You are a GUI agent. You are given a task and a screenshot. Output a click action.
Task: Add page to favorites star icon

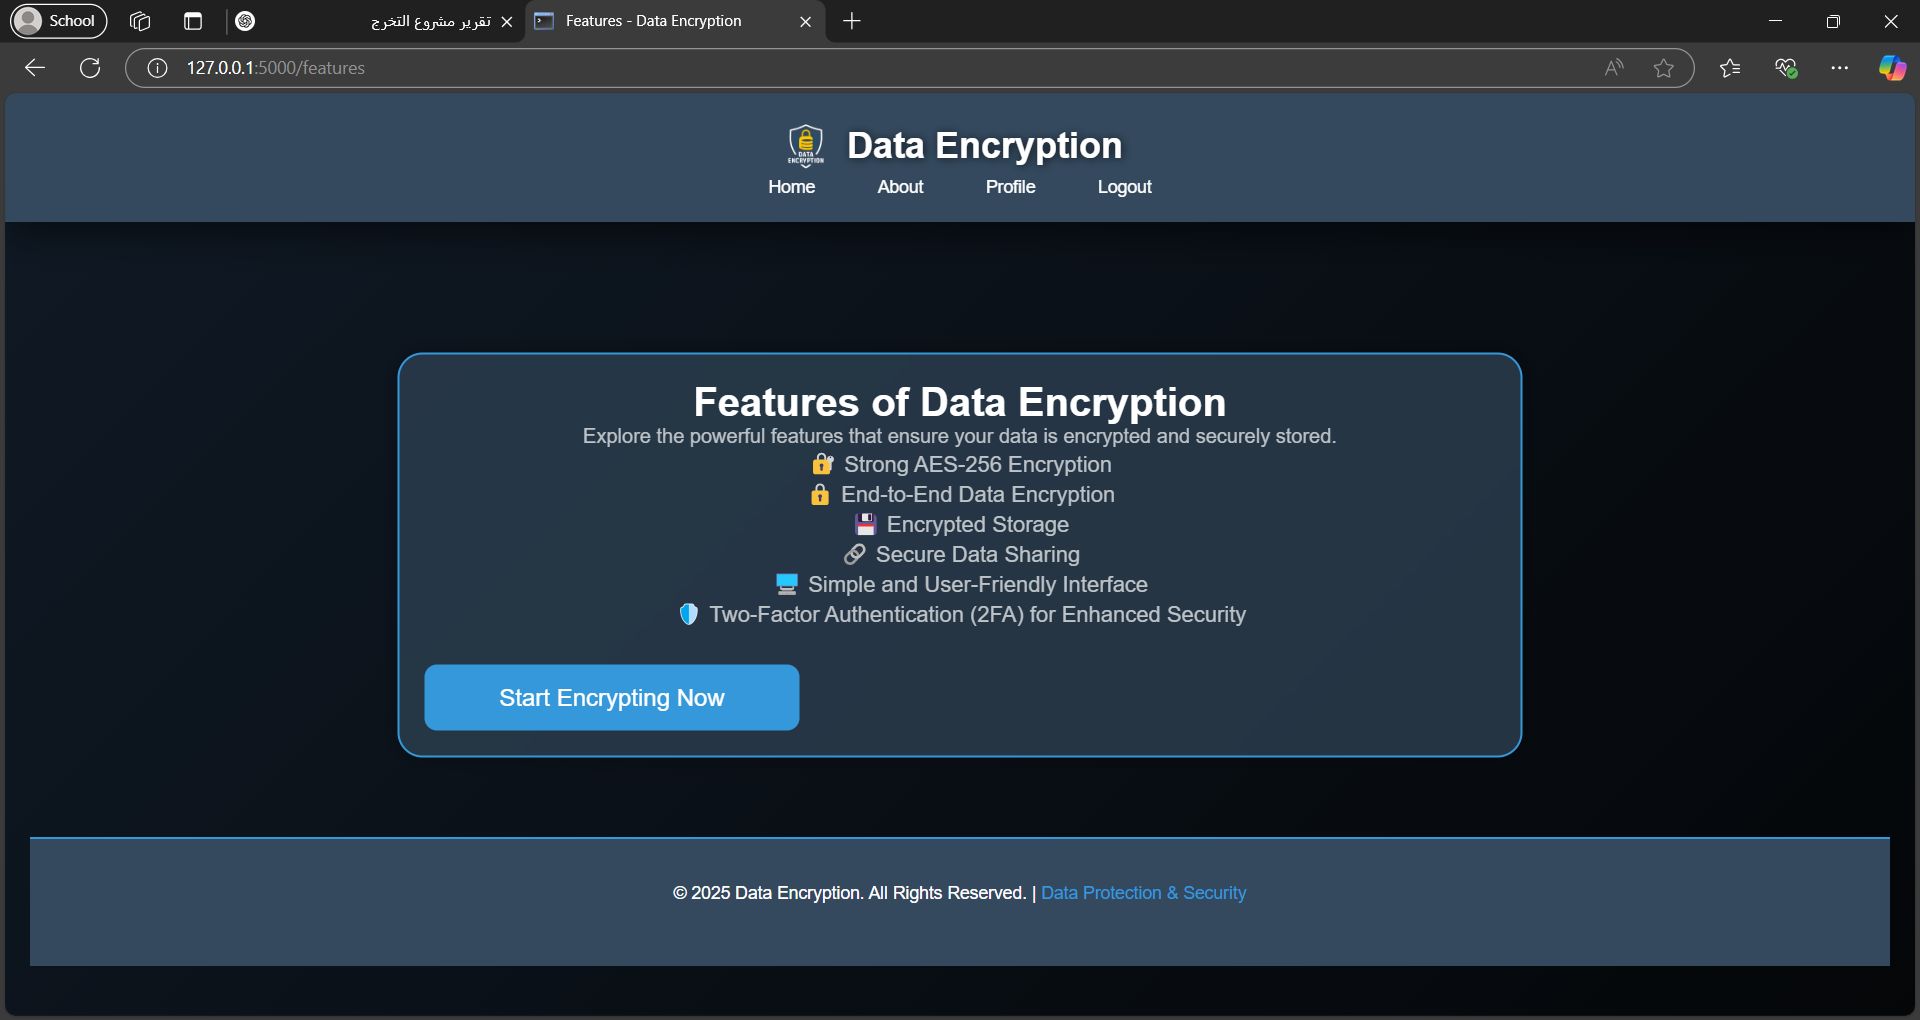point(1664,68)
